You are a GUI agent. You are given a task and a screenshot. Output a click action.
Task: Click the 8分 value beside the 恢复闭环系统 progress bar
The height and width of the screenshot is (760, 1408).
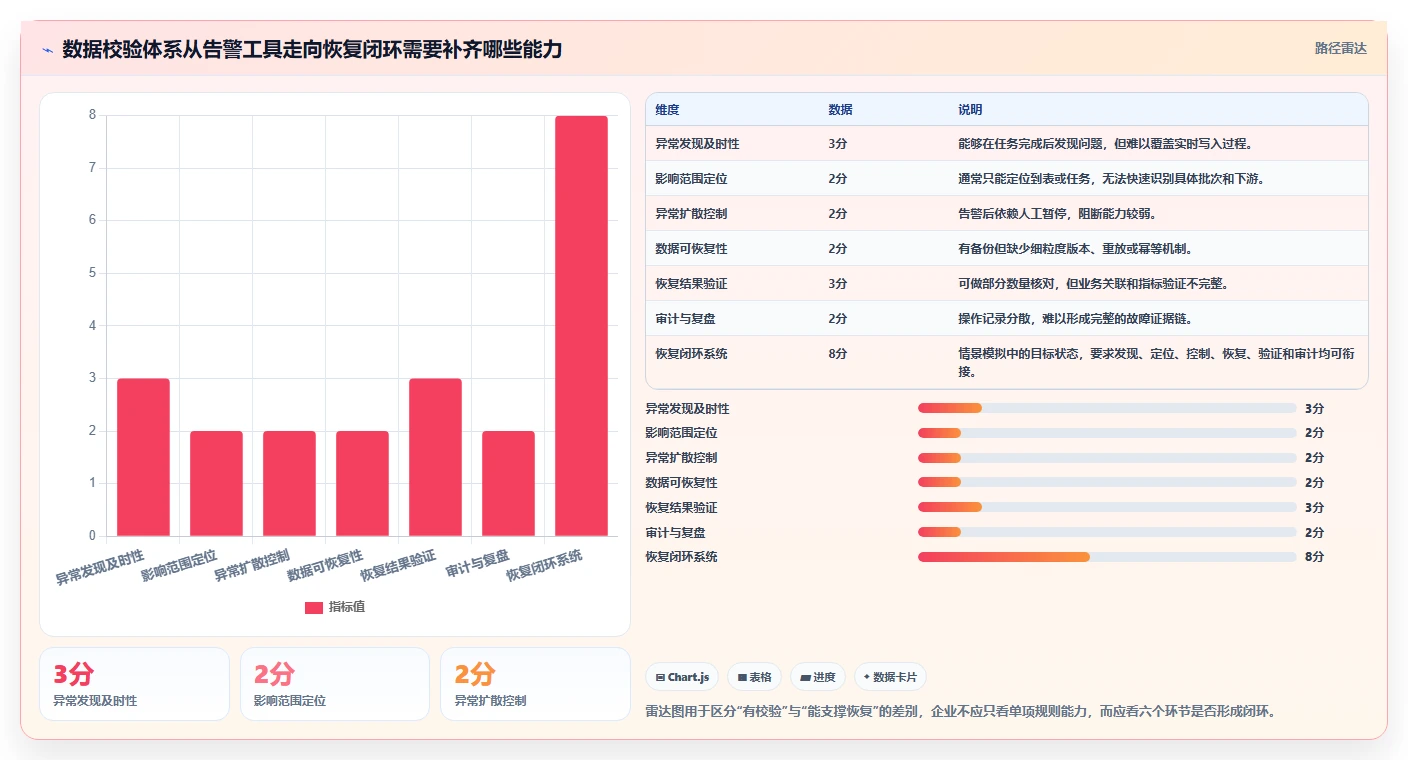coord(1314,557)
